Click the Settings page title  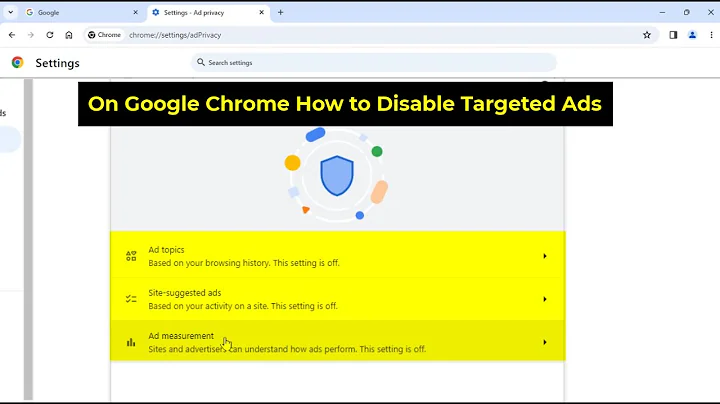pyautogui.click(x=57, y=63)
